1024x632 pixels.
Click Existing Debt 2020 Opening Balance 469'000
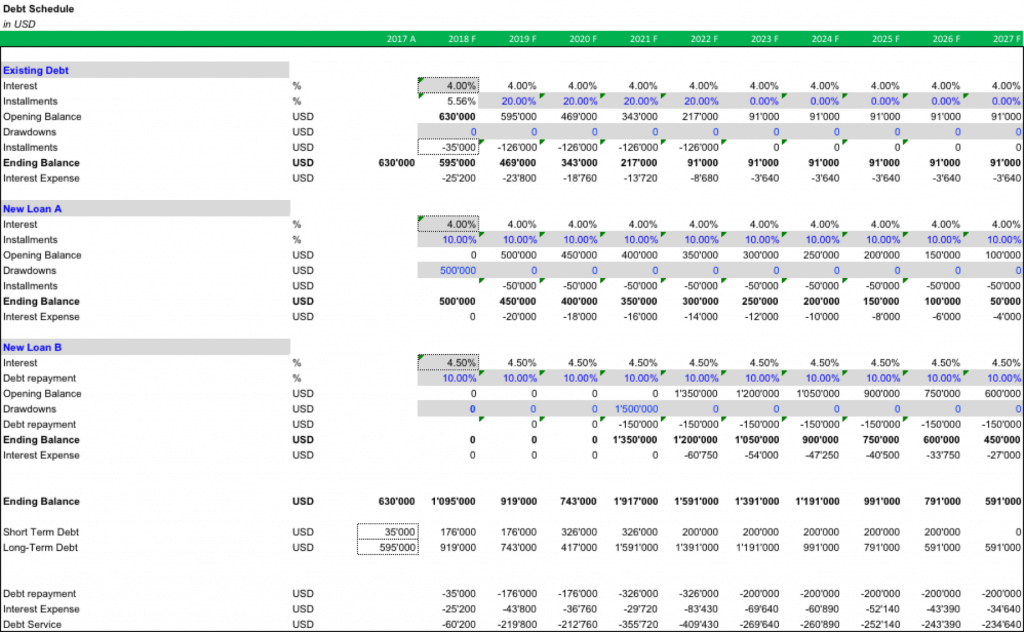point(579,117)
